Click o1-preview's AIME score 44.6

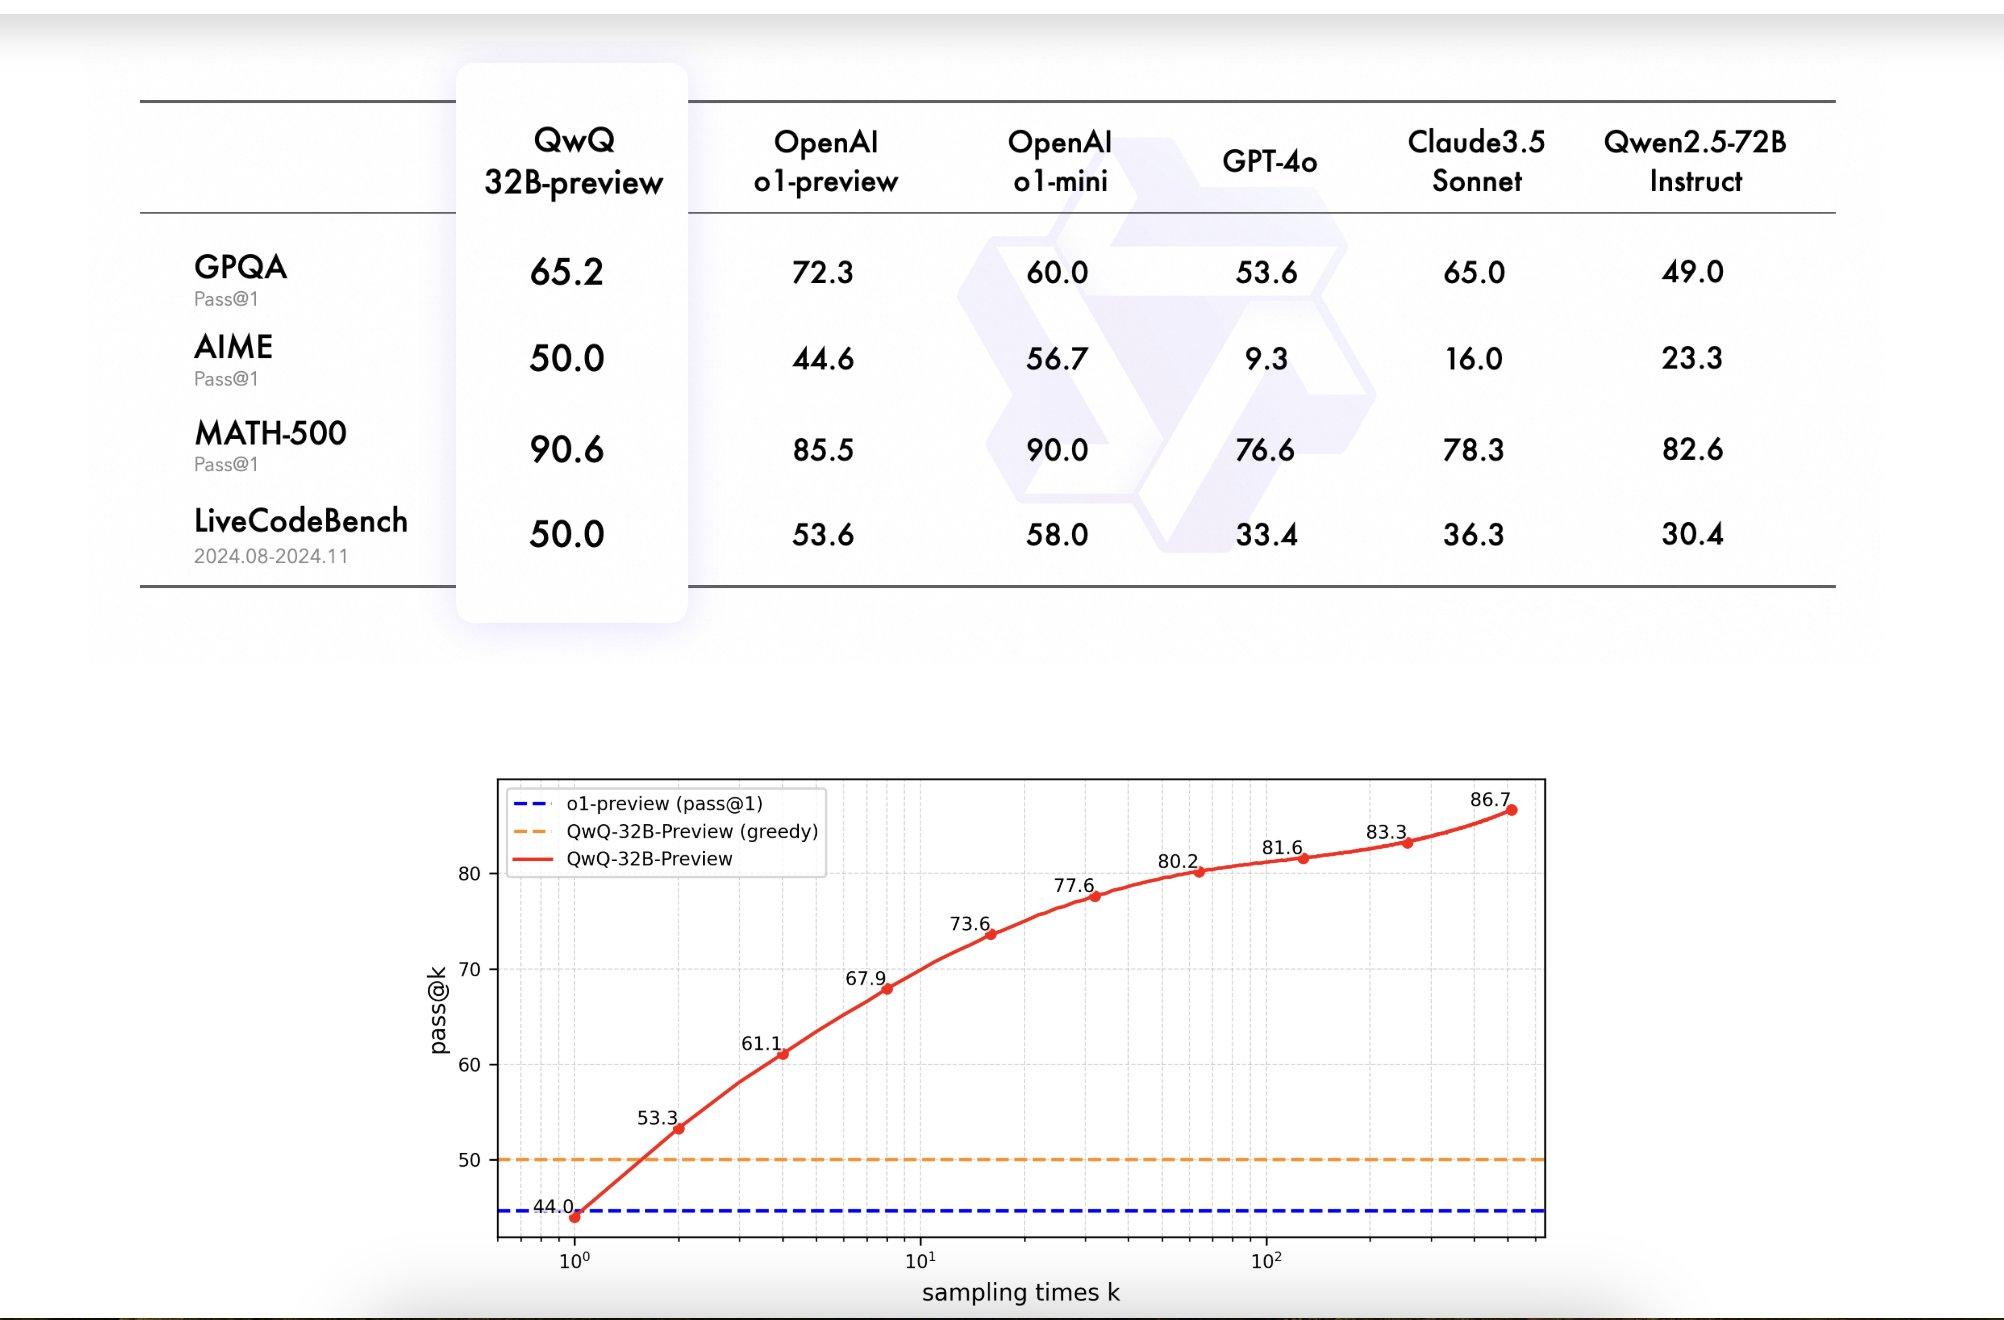(x=823, y=358)
